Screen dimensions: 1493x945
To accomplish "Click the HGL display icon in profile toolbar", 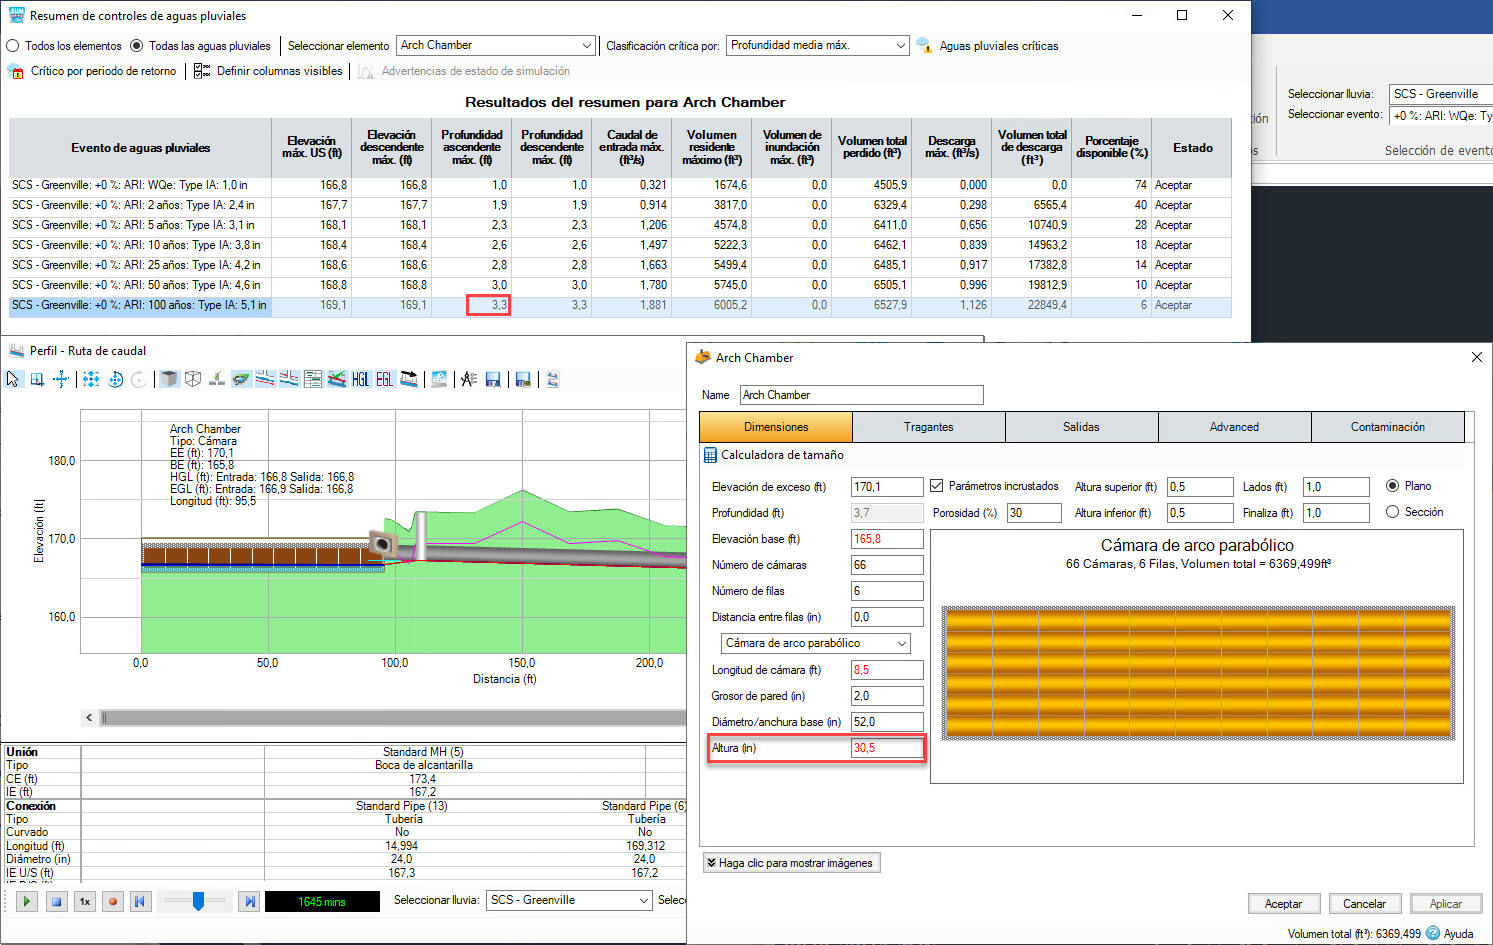I will tap(361, 379).
